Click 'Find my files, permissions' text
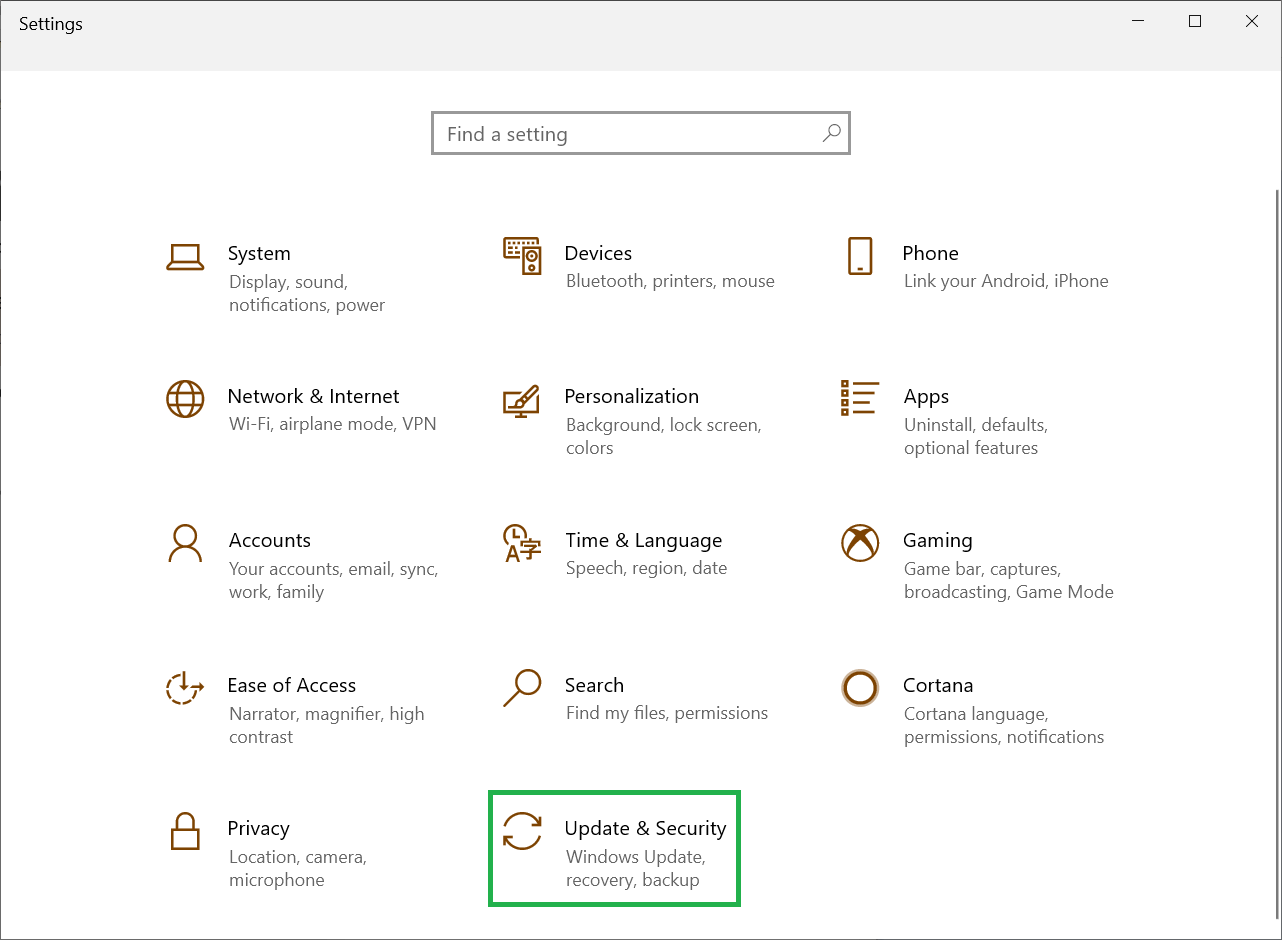Screen dimensions: 1282x940 click(x=667, y=713)
